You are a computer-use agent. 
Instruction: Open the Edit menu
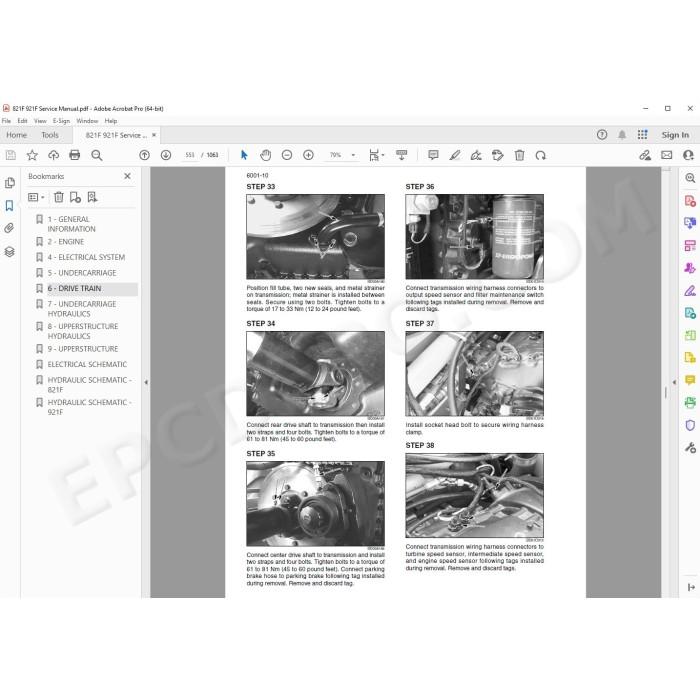(x=22, y=121)
